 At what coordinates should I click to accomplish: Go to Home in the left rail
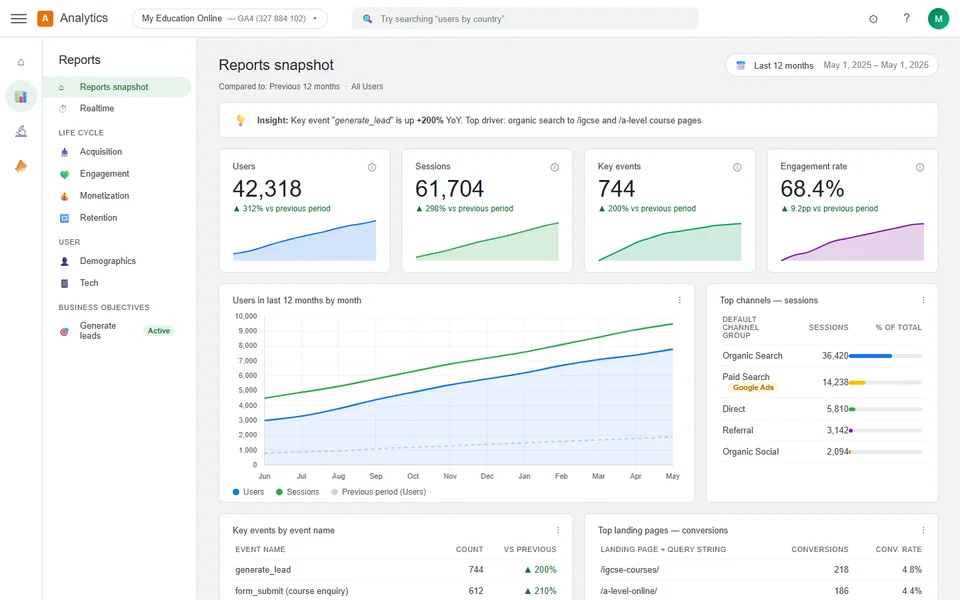click(x=21, y=62)
